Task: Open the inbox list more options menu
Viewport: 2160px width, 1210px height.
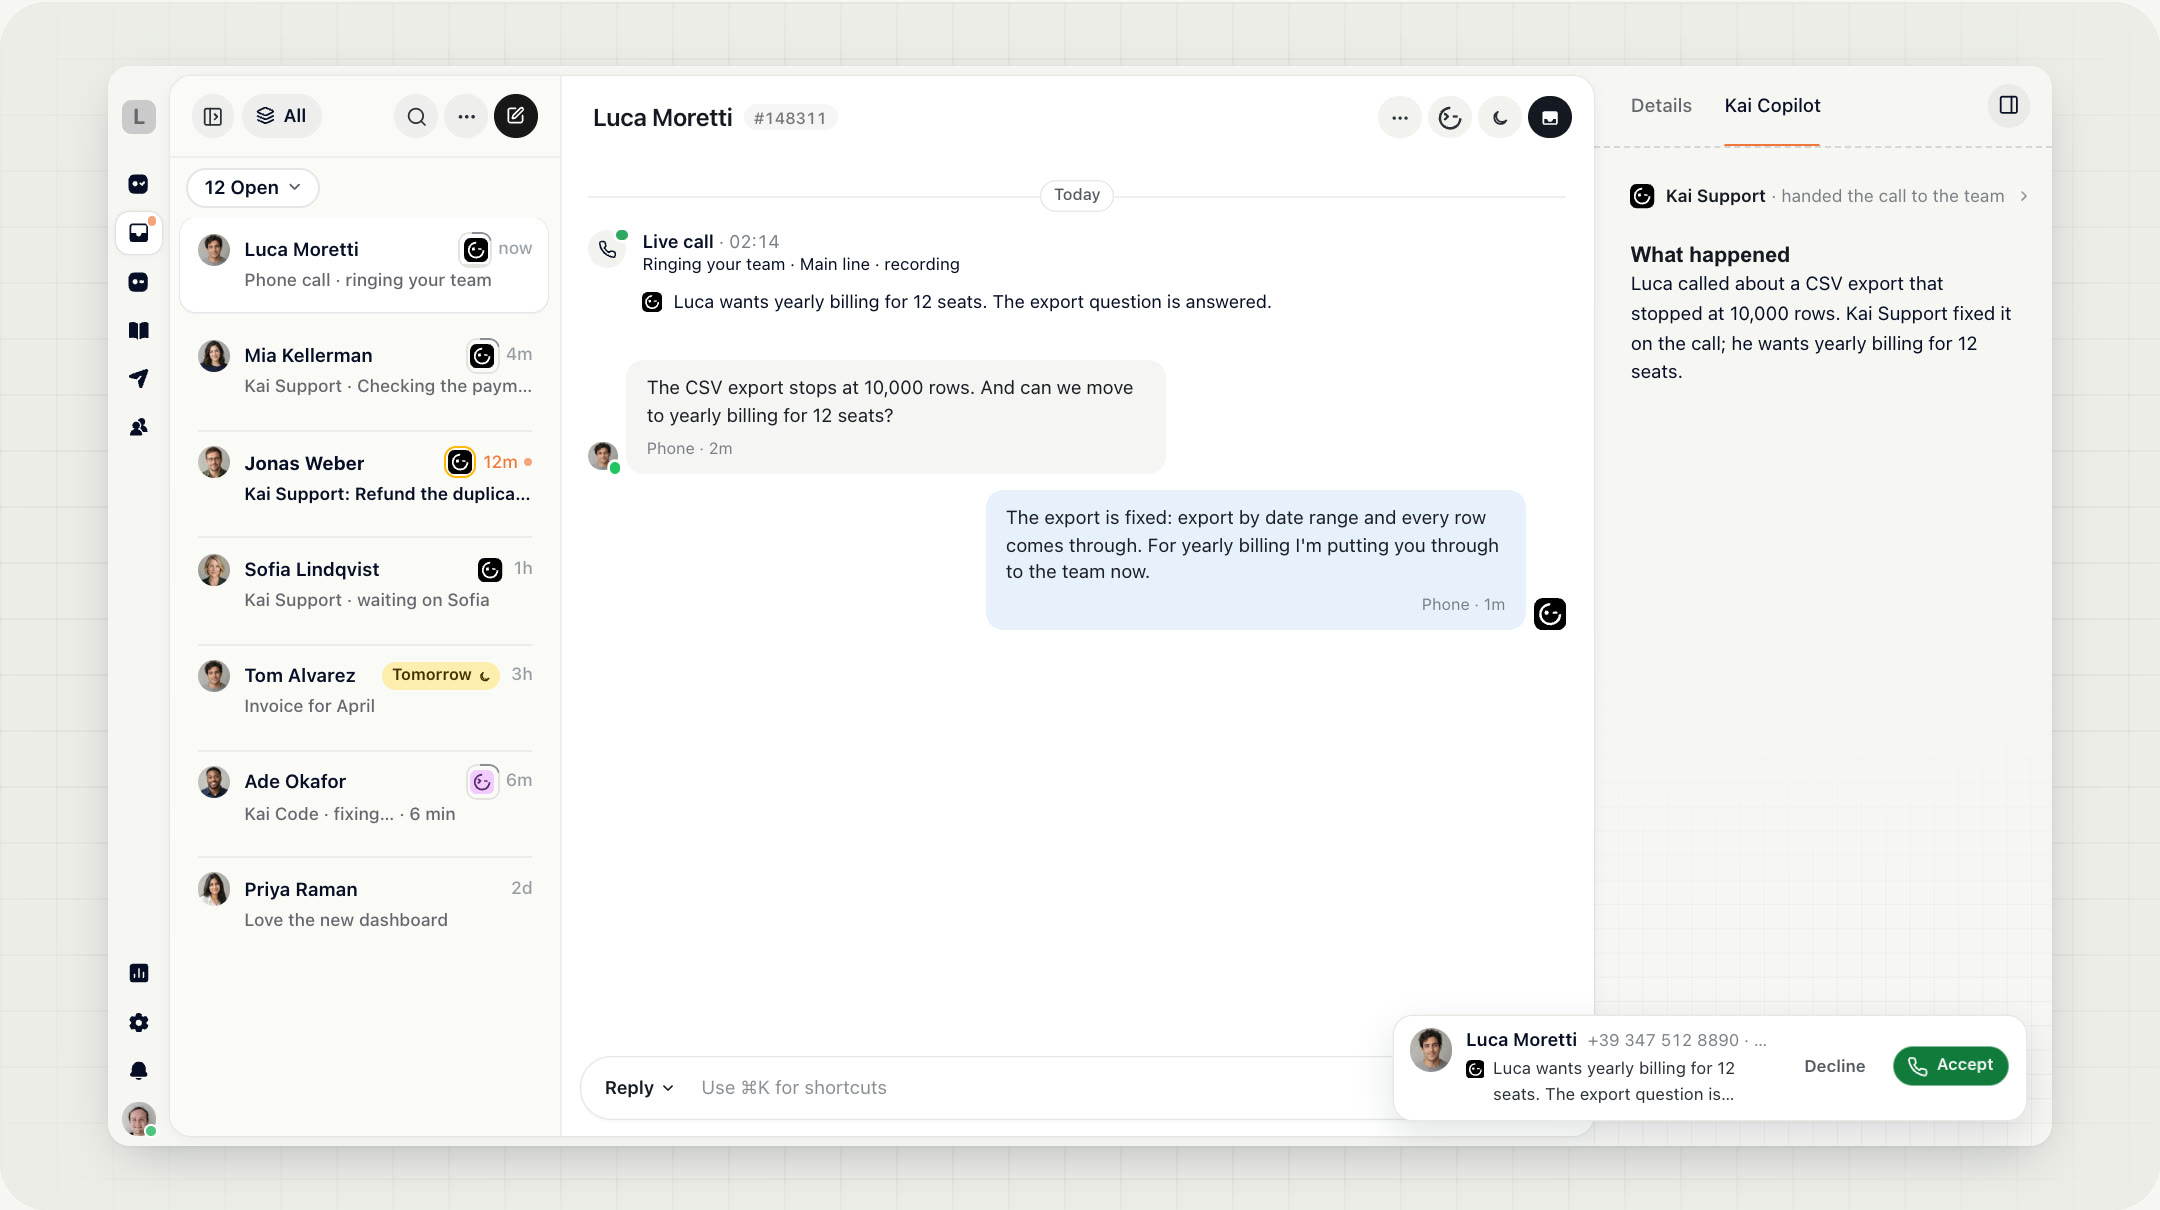Action: point(466,116)
